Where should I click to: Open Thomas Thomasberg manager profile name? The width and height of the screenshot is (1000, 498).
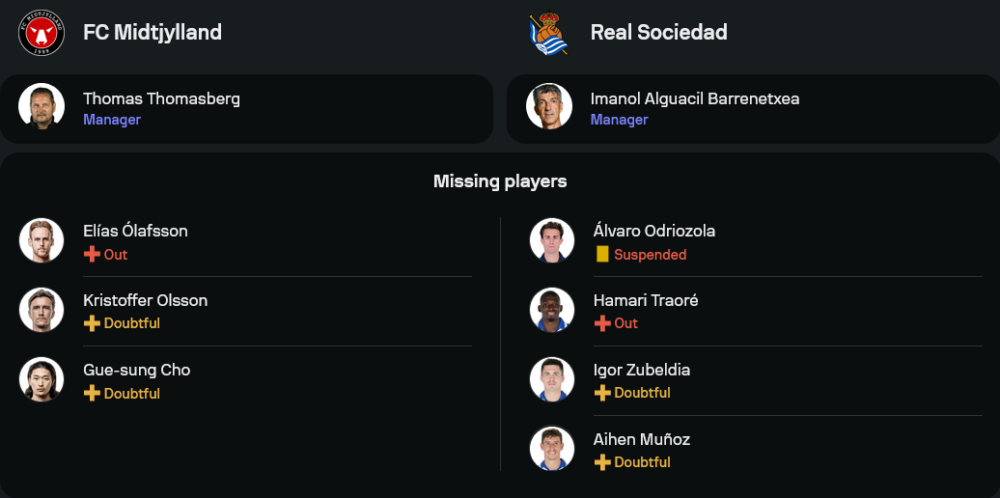coord(161,99)
